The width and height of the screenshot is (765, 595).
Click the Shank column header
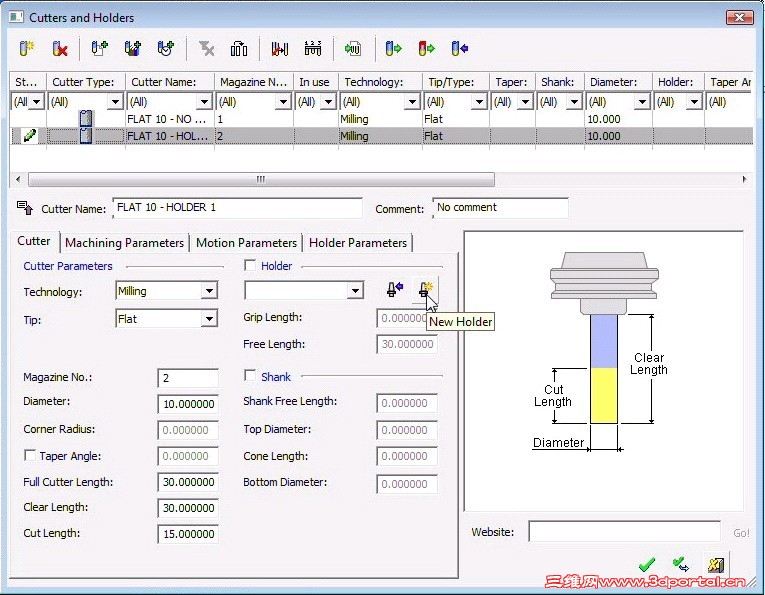560,82
